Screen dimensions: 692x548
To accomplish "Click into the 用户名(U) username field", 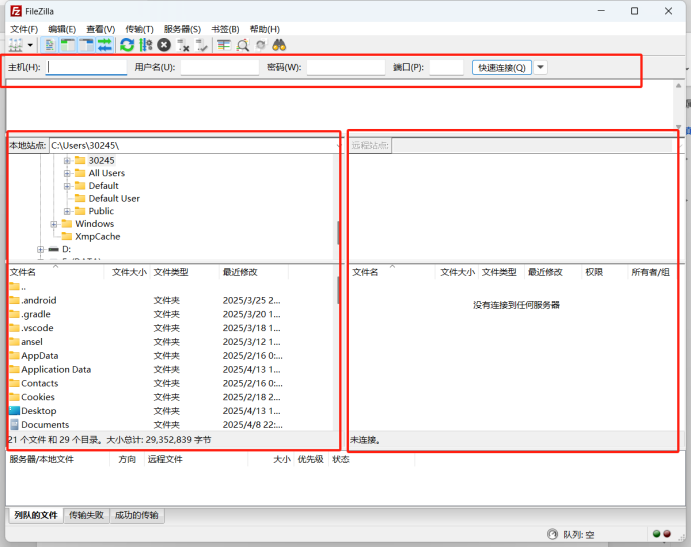I will (220, 68).
